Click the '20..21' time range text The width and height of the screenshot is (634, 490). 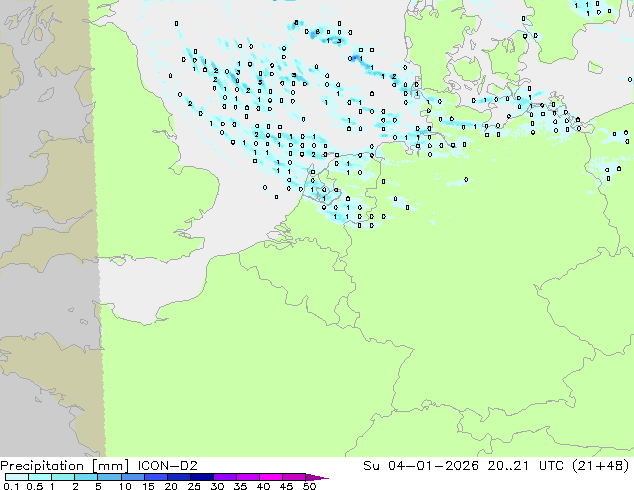click(508, 466)
